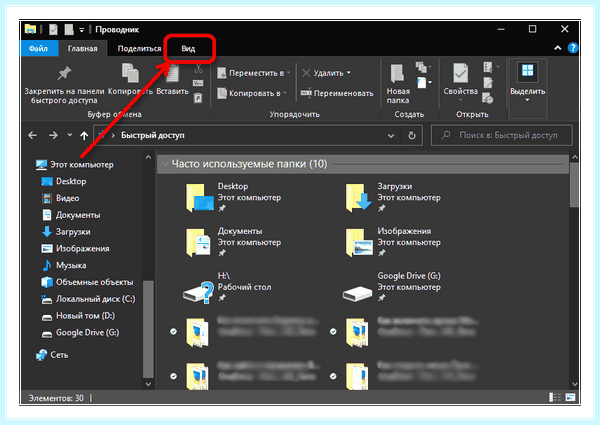Viewport: 600px width, 425px height.
Task: Click the Переименовать button
Action: tap(337, 93)
